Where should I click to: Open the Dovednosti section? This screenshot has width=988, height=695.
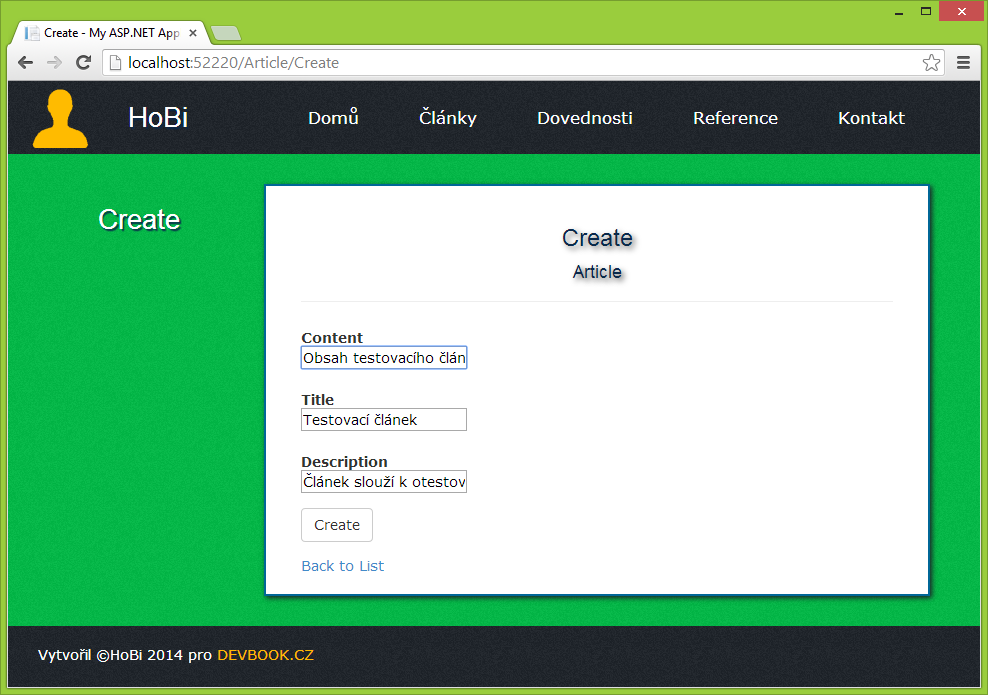(585, 118)
